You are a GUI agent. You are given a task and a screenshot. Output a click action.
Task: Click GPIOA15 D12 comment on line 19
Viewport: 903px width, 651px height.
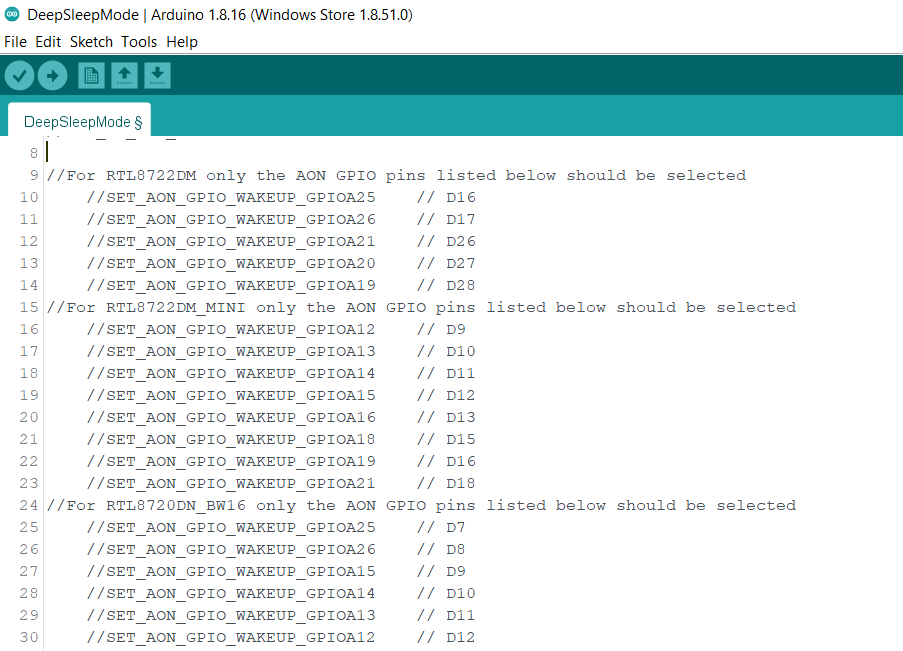tap(281, 395)
